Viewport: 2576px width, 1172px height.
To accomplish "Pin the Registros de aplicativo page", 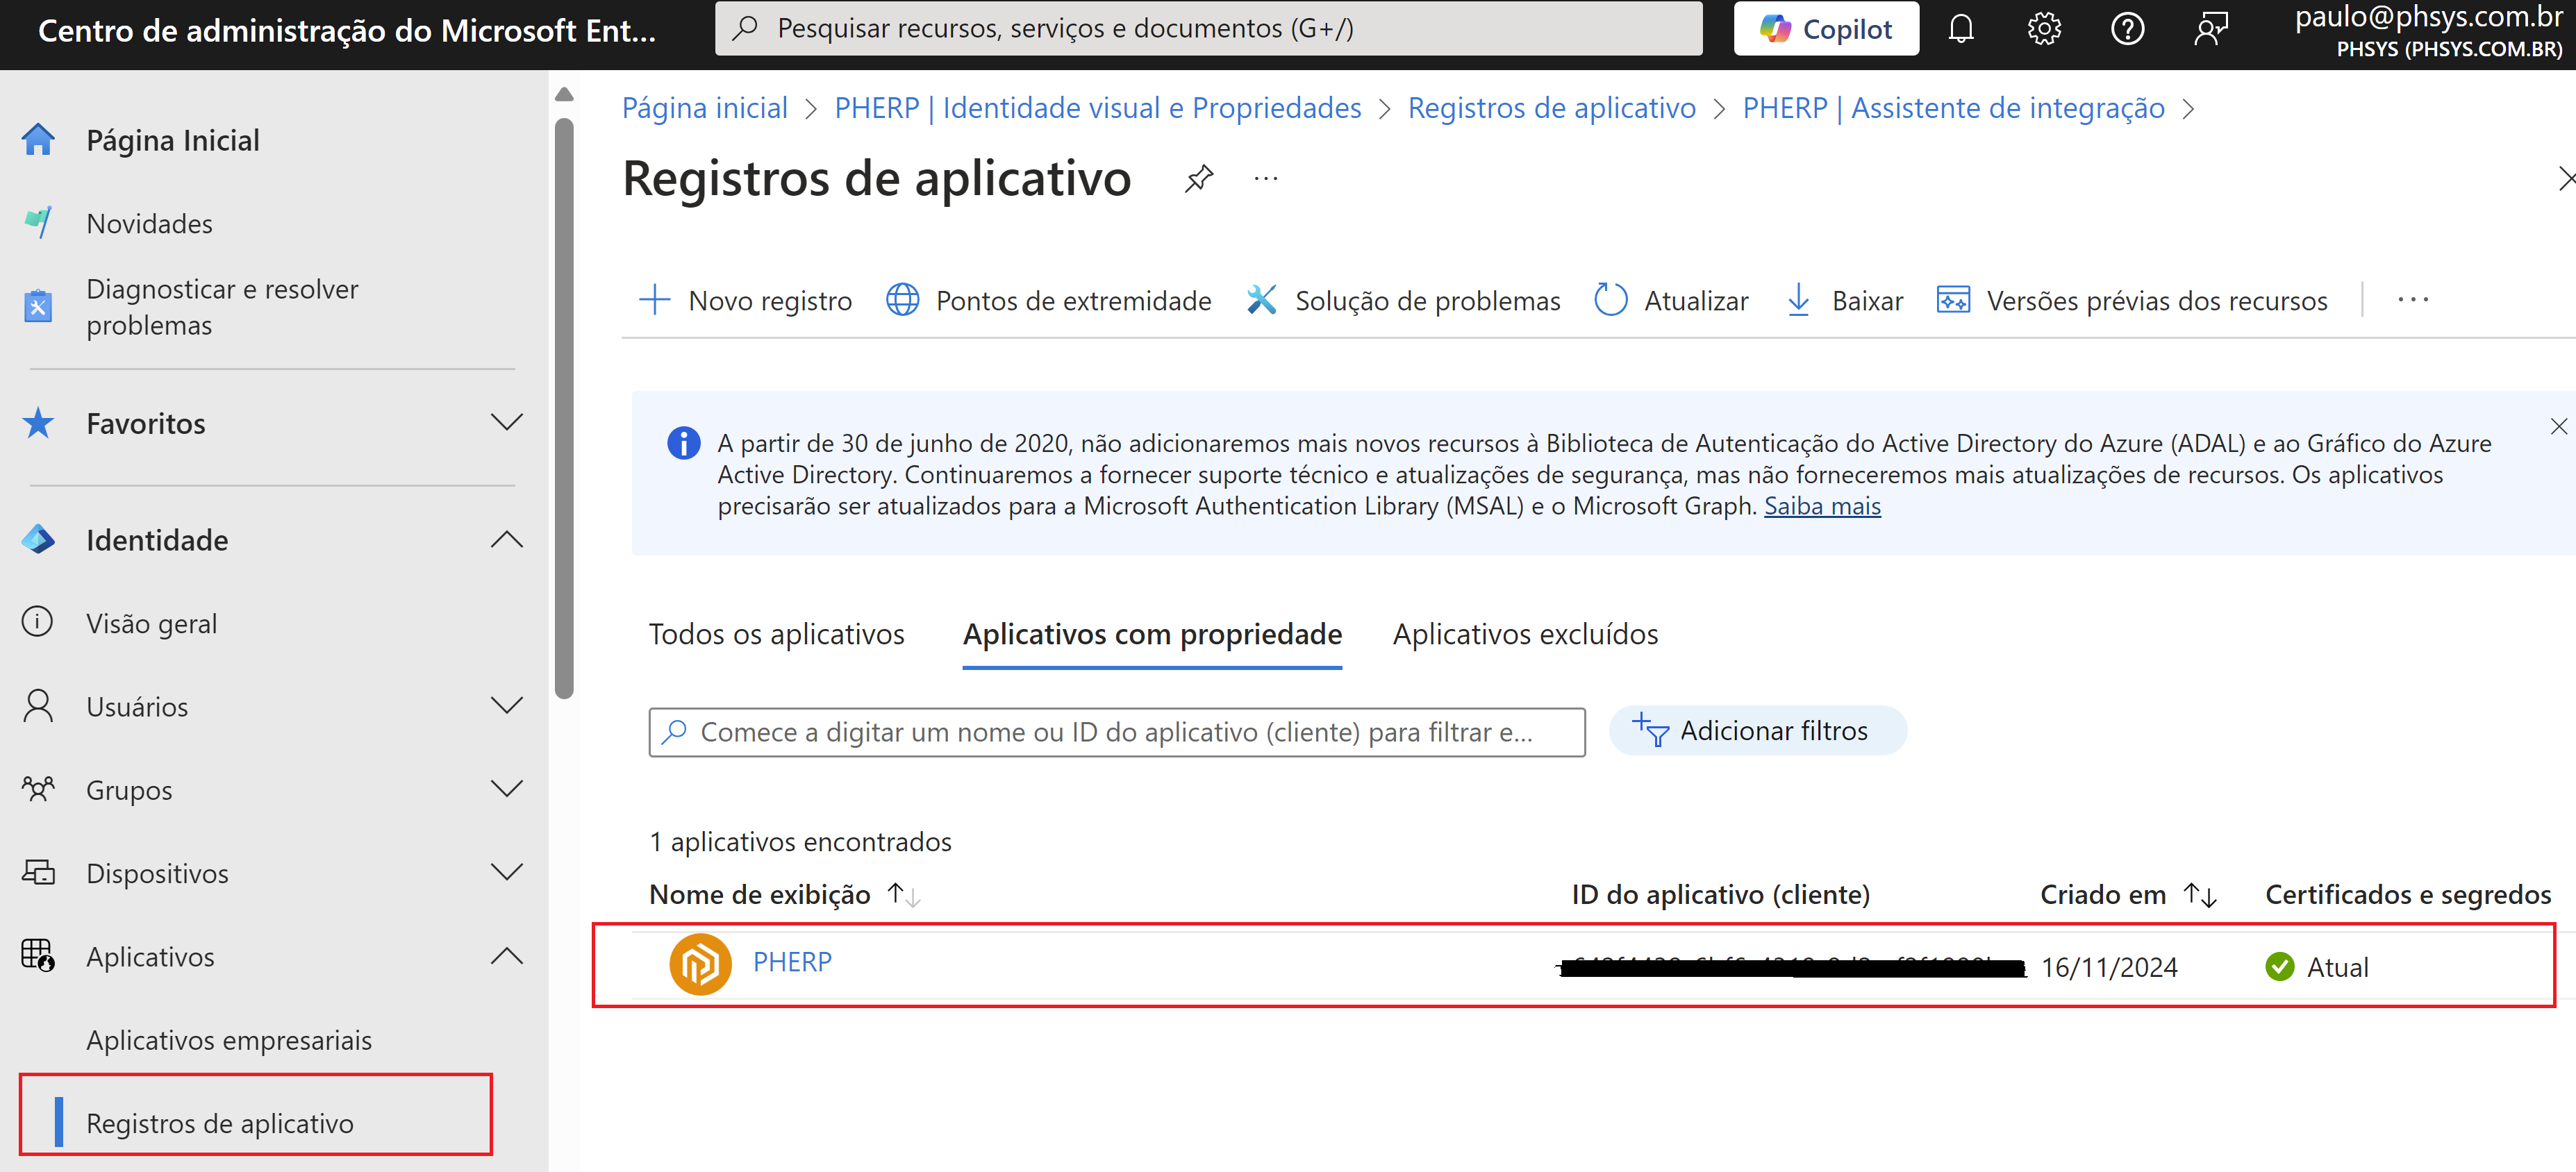I will tap(1198, 179).
